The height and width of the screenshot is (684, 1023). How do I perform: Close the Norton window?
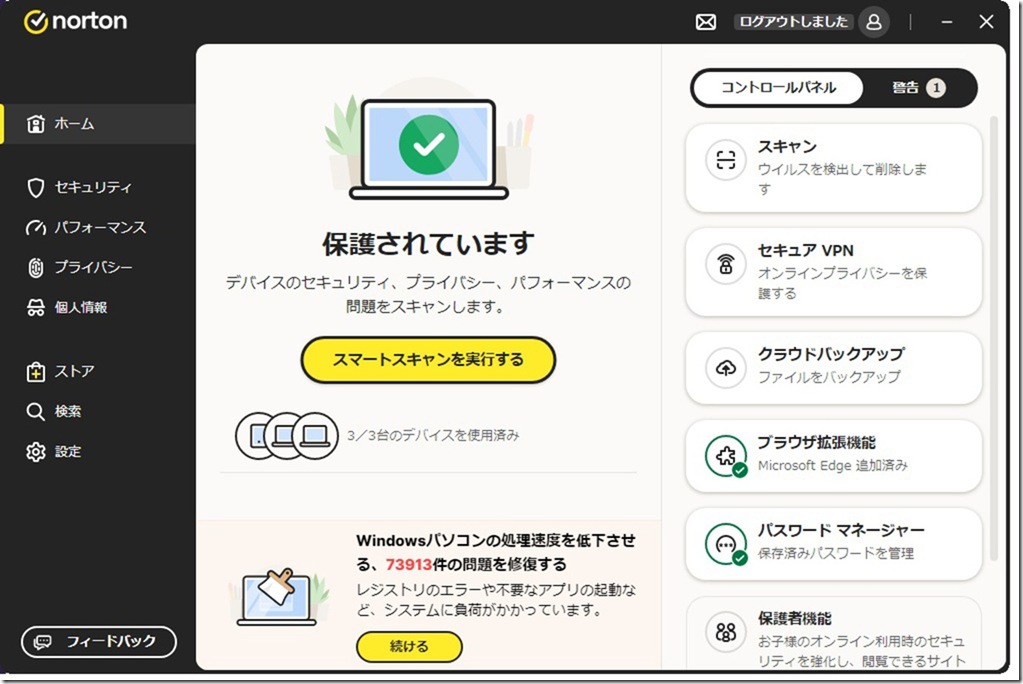986,22
